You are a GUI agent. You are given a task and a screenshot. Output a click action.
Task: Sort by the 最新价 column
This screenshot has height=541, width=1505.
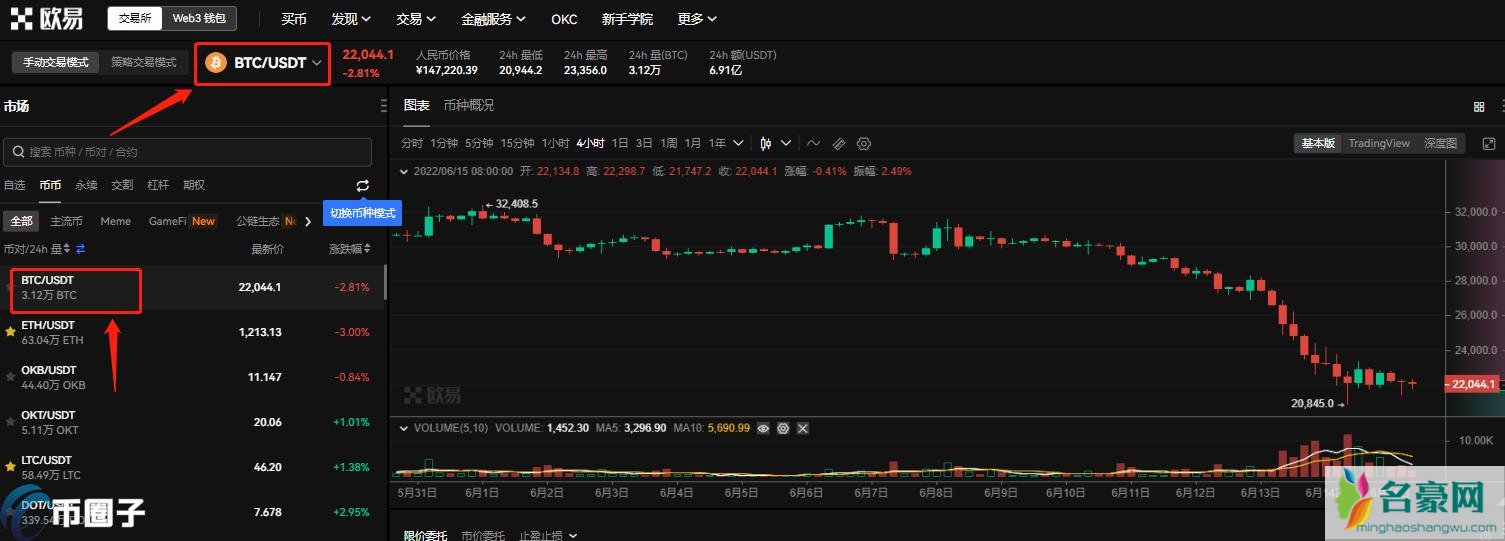pos(267,248)
